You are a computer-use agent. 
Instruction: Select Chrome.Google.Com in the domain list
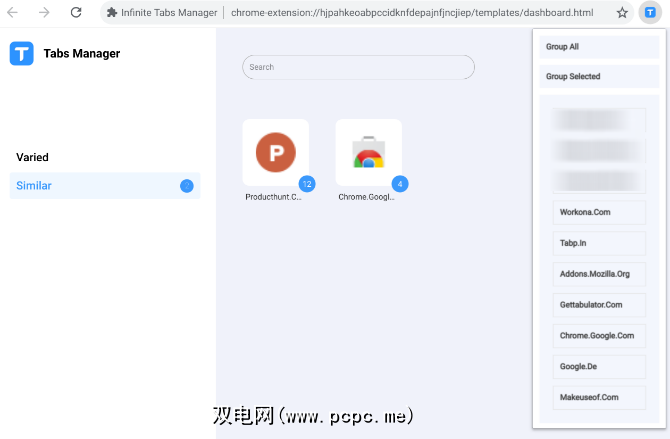coord(599,336)
